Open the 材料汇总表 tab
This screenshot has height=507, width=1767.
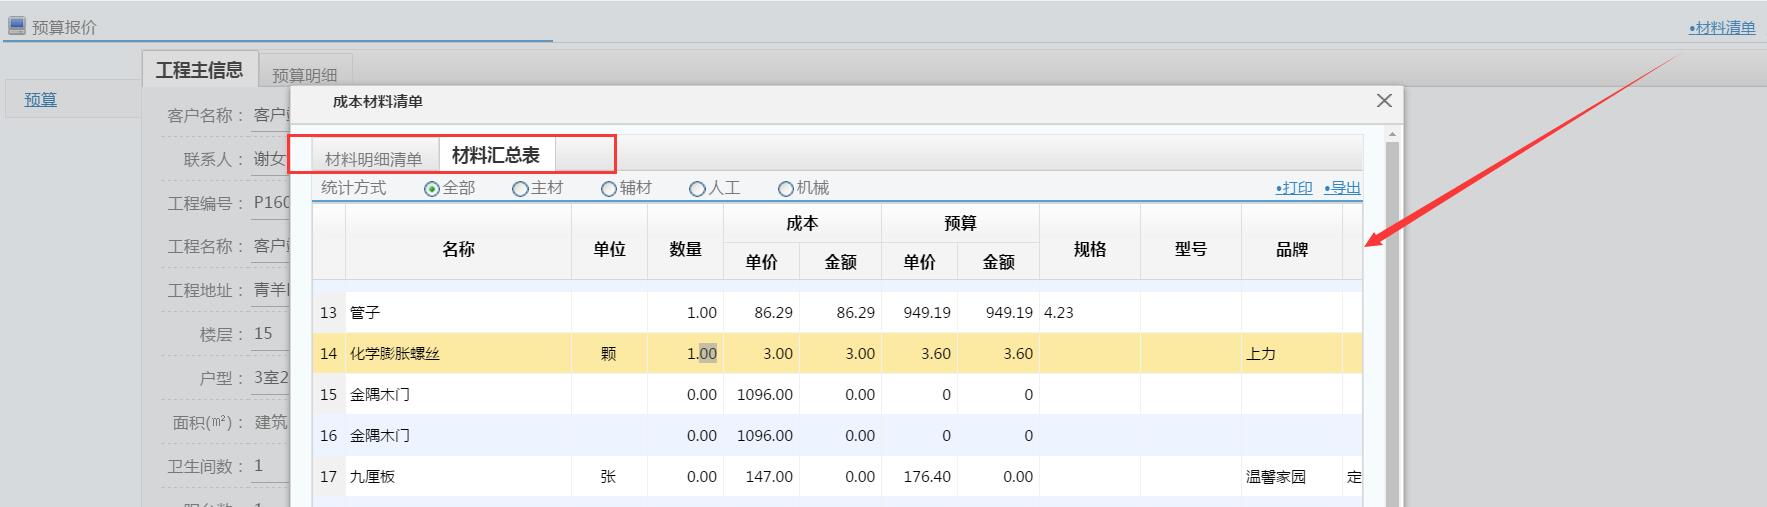[496, 156]
